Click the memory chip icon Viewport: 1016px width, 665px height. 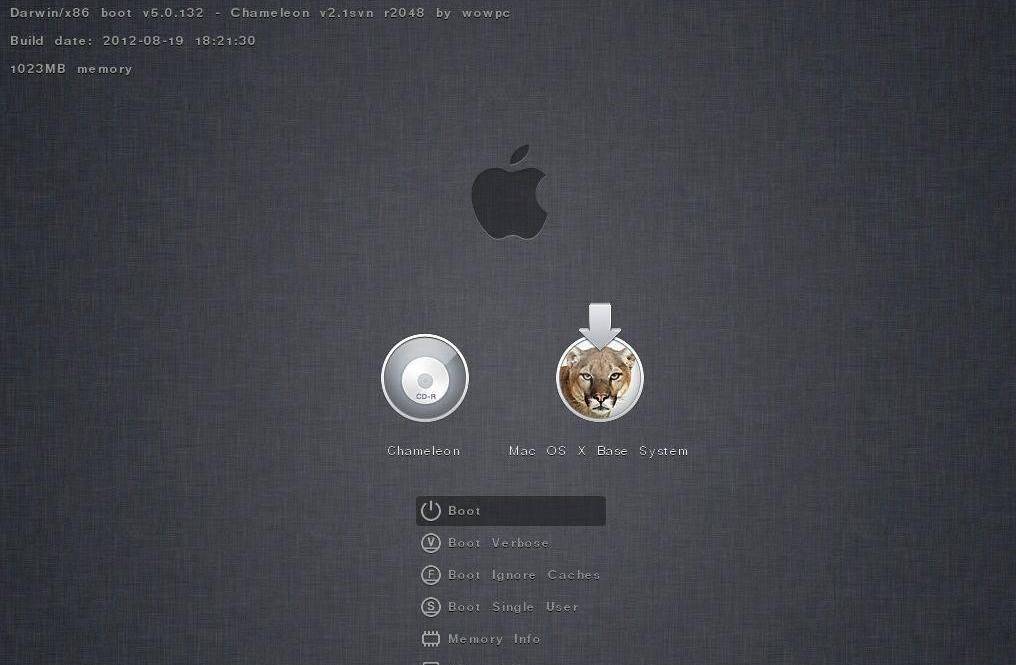click(431, 639)
